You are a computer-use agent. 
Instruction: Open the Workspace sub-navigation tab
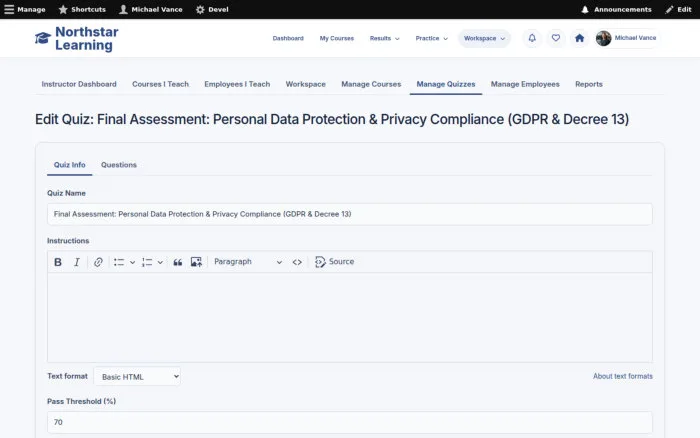coord(305,84)
